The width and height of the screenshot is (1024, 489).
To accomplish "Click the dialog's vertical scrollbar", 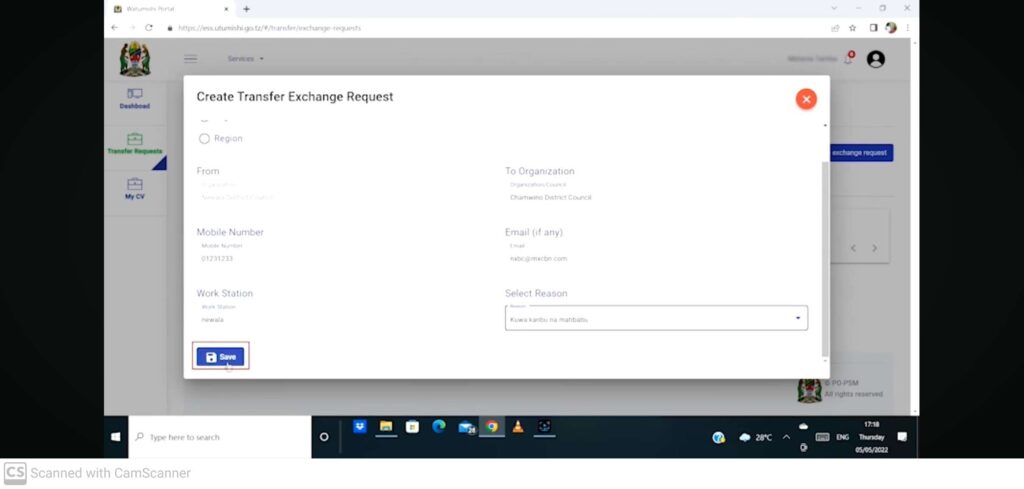I will coord(825,250).
